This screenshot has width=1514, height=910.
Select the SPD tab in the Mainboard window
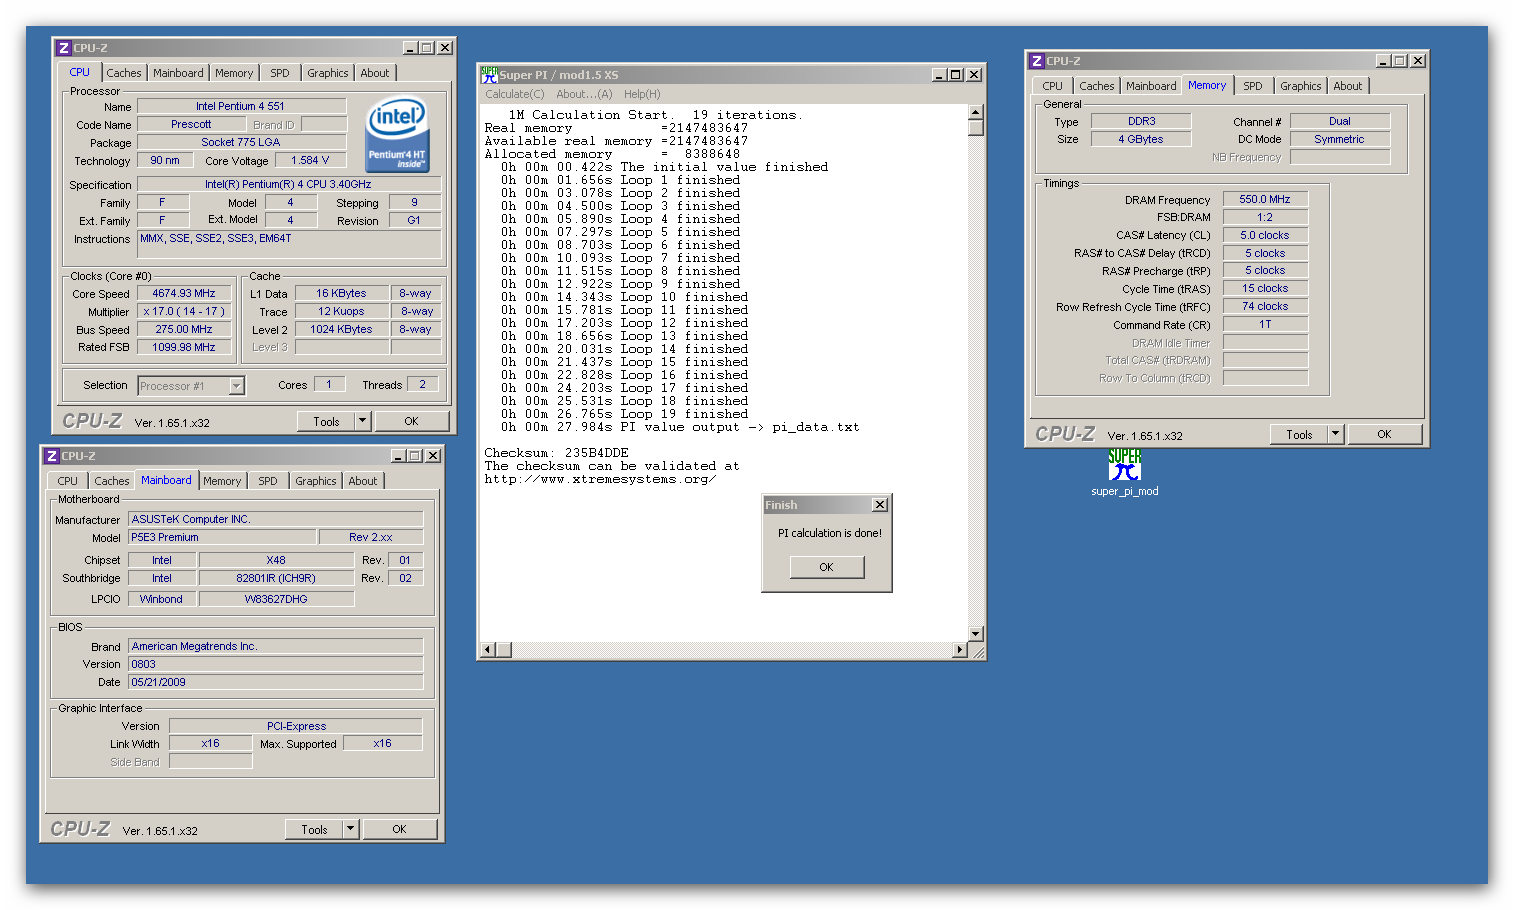click(268, 481)
